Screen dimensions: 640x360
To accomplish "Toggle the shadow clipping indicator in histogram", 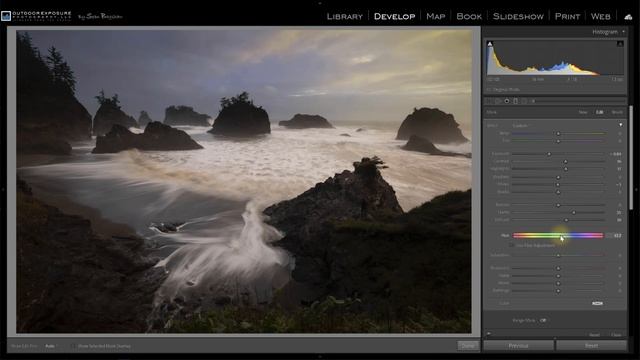I will (x=490, y=44).
